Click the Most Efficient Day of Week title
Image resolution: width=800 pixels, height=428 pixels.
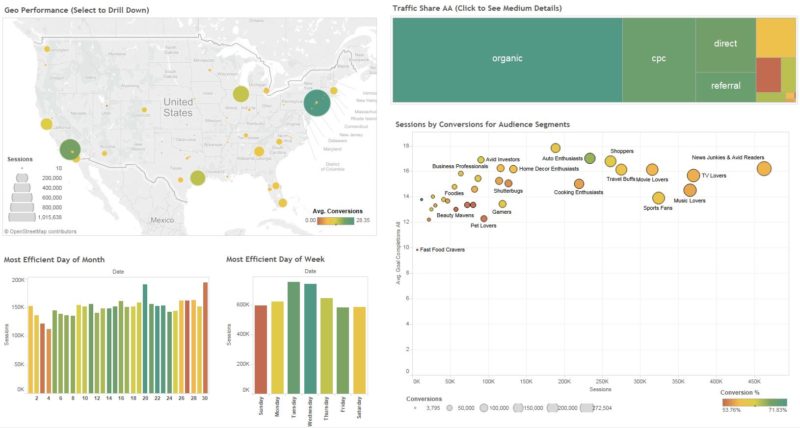275,259
